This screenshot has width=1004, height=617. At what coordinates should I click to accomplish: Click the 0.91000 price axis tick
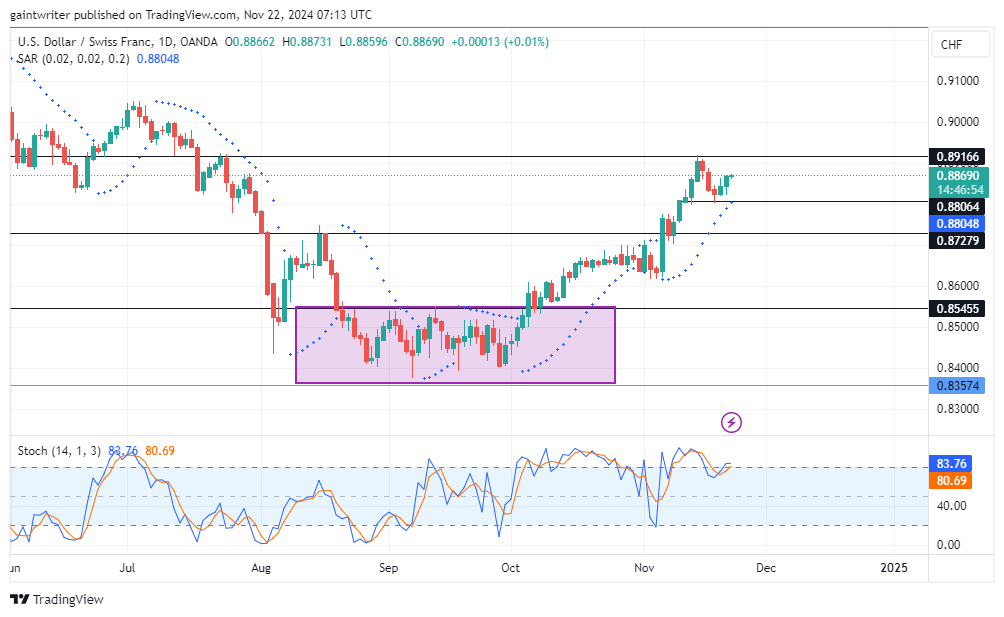pyautogui.click(x=958, y=81)
